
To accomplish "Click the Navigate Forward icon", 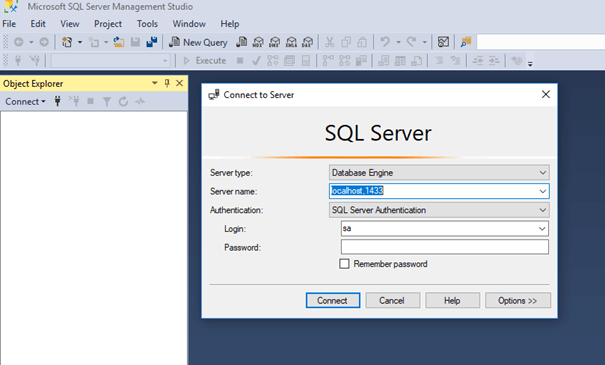I will 44,42.
